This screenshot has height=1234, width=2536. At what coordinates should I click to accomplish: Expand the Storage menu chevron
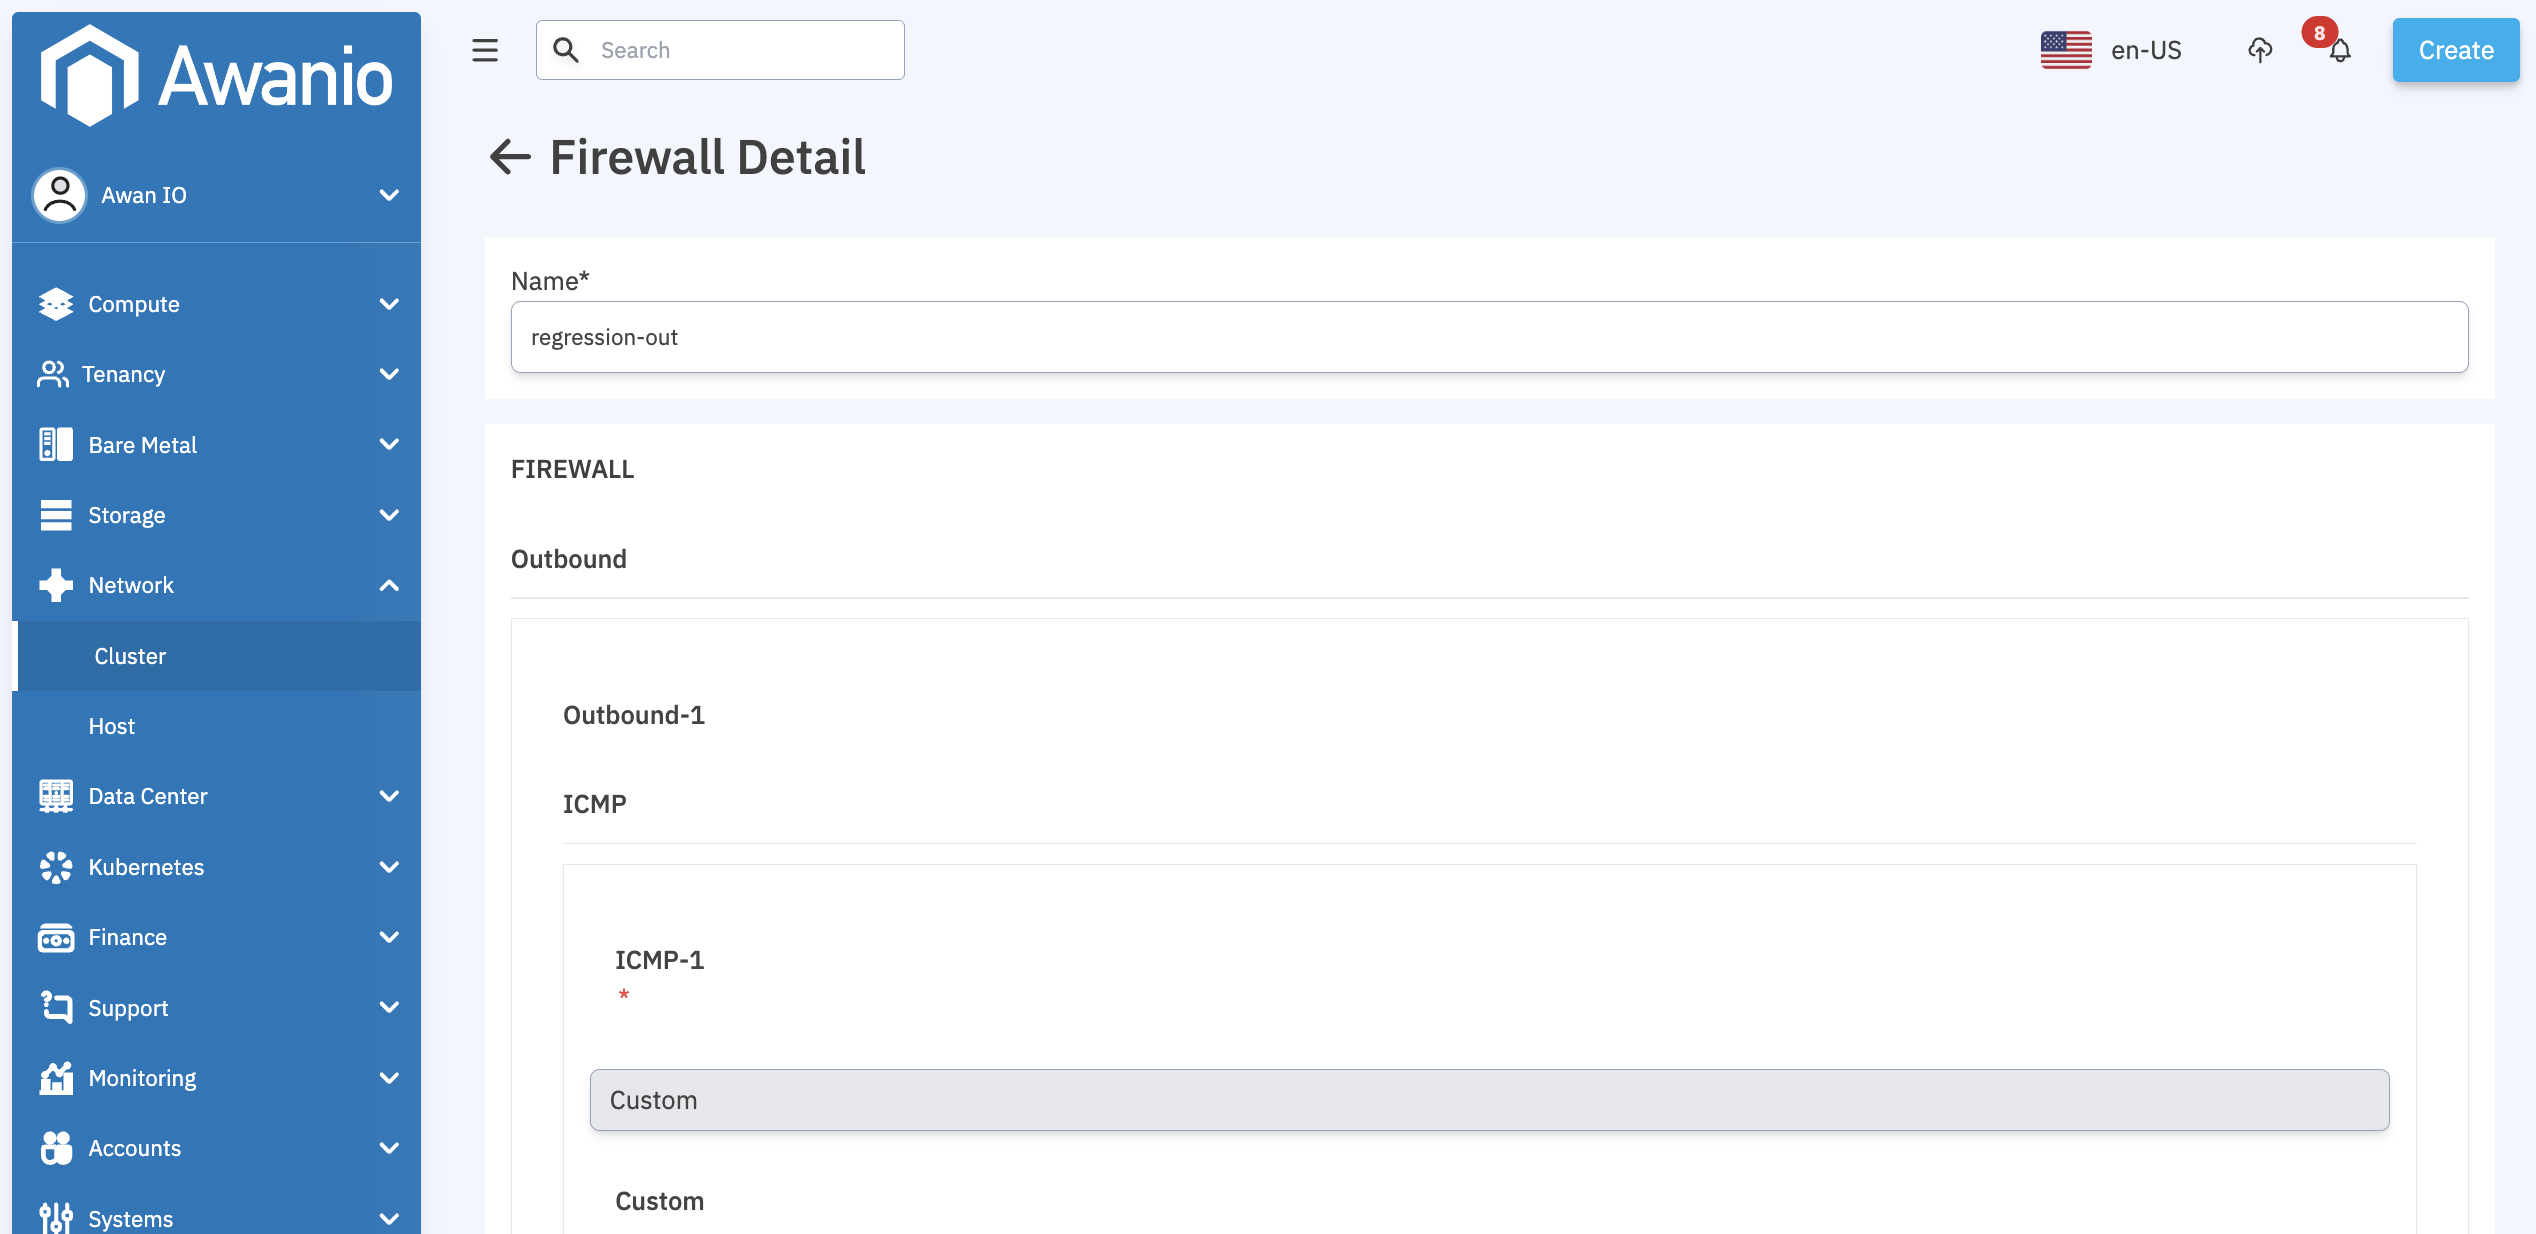(389, 515)
